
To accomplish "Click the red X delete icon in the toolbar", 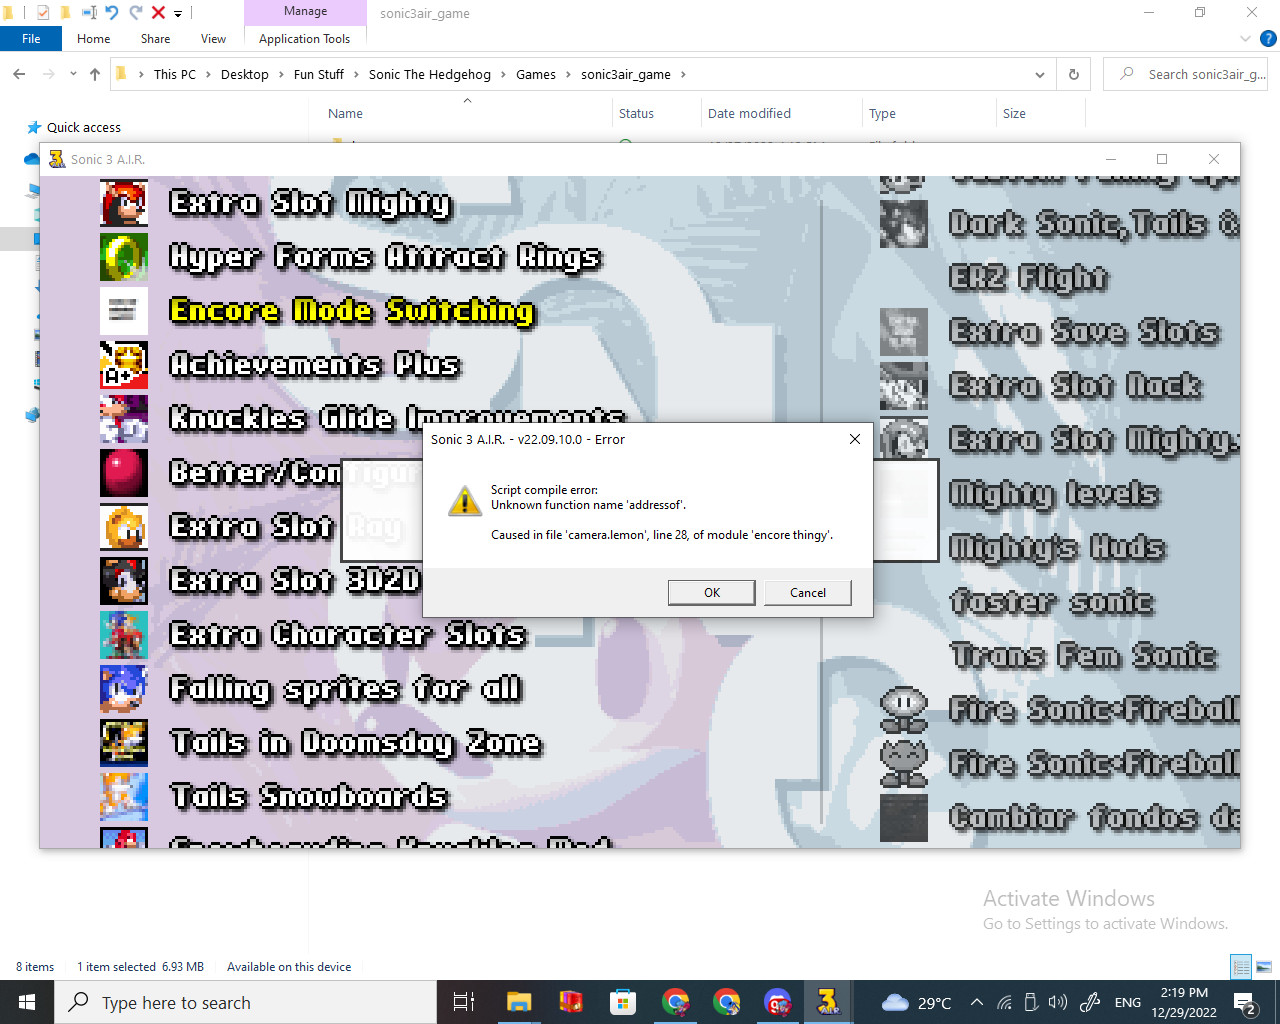I will click(156, 12).
